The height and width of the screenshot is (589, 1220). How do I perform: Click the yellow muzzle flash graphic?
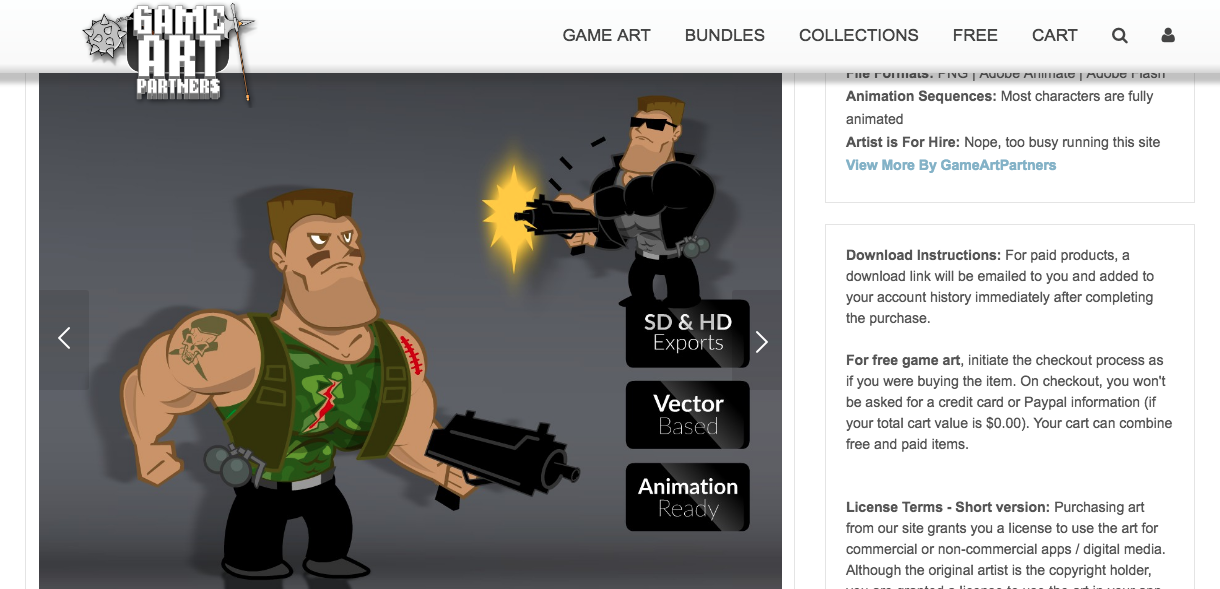(510, 217)
